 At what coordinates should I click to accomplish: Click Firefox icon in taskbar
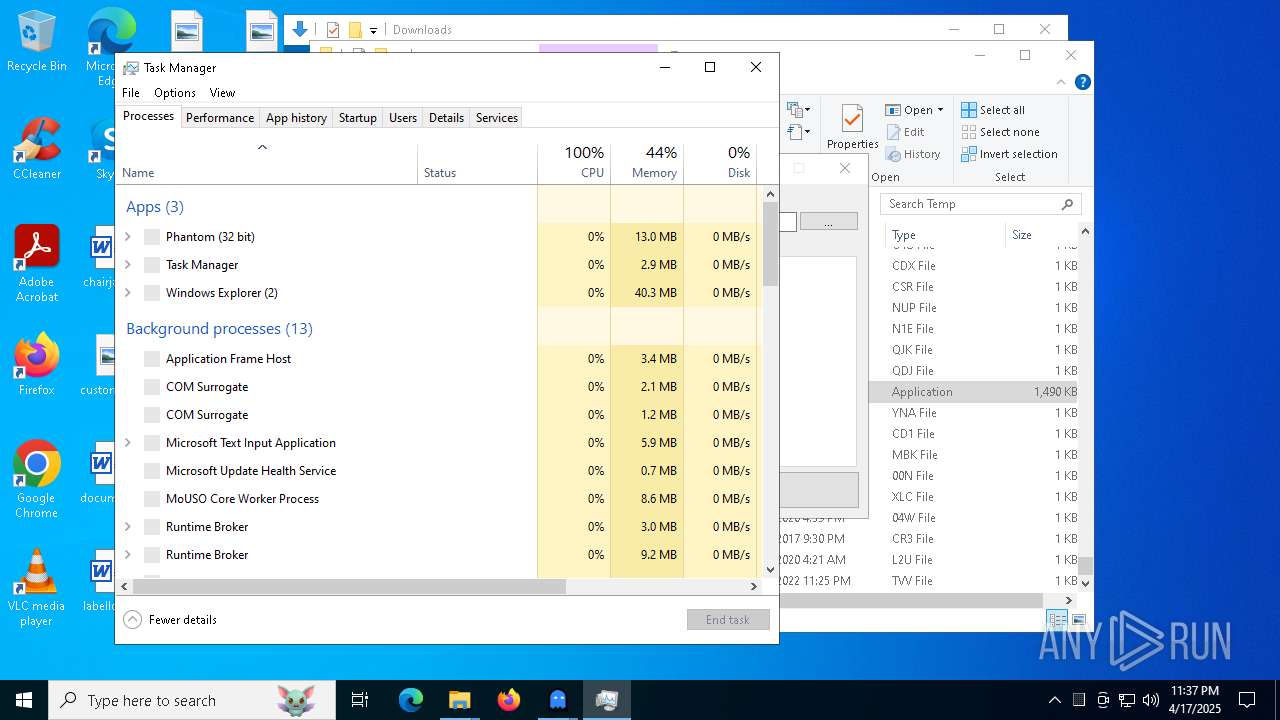(x=508, y=700)
